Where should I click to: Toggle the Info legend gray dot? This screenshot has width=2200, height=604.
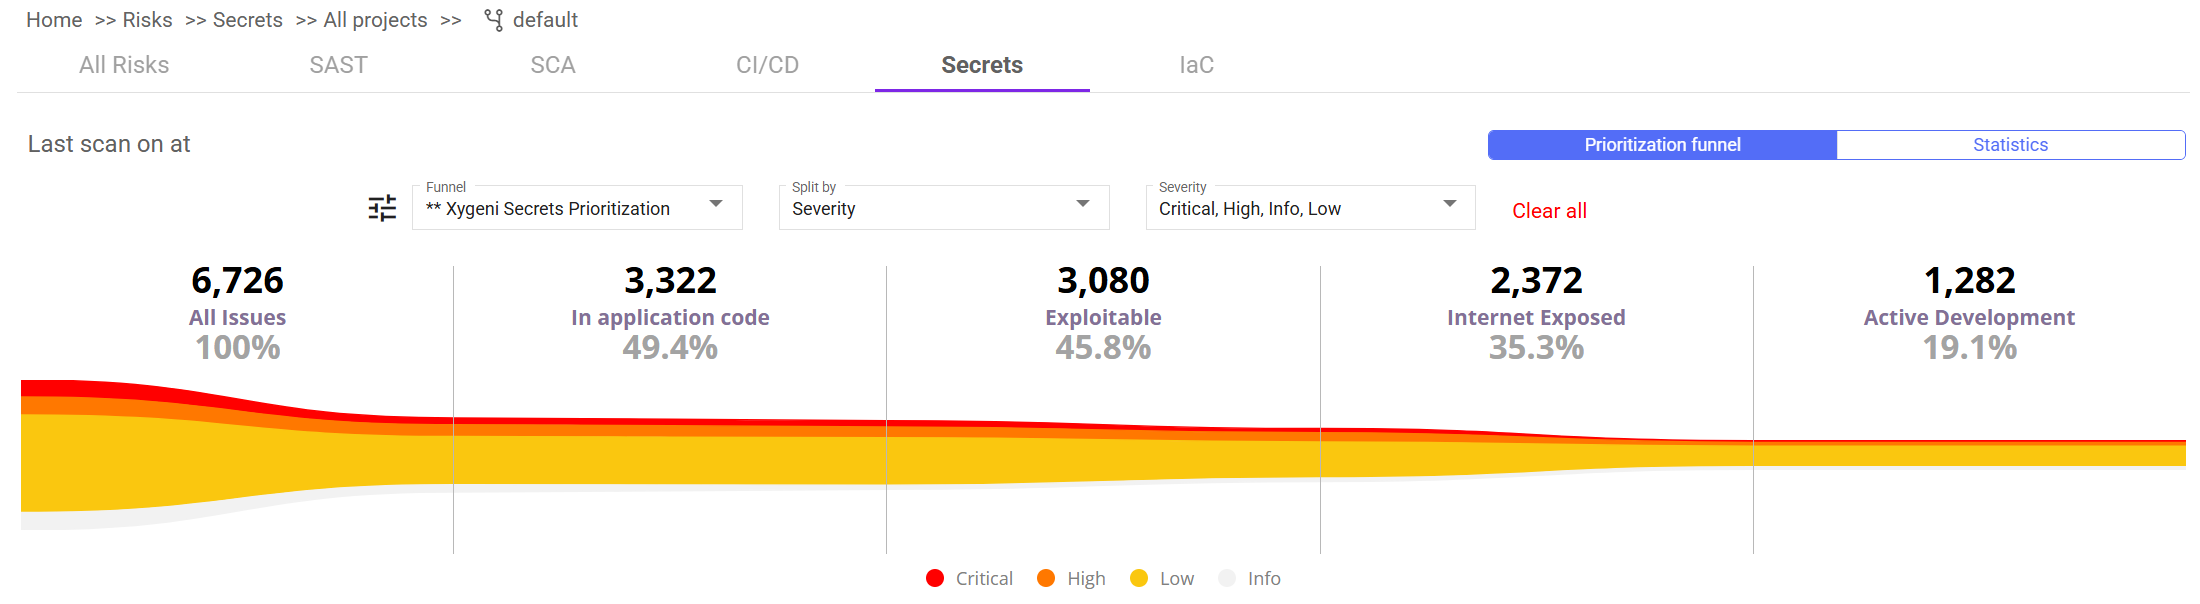point(1227,578)
